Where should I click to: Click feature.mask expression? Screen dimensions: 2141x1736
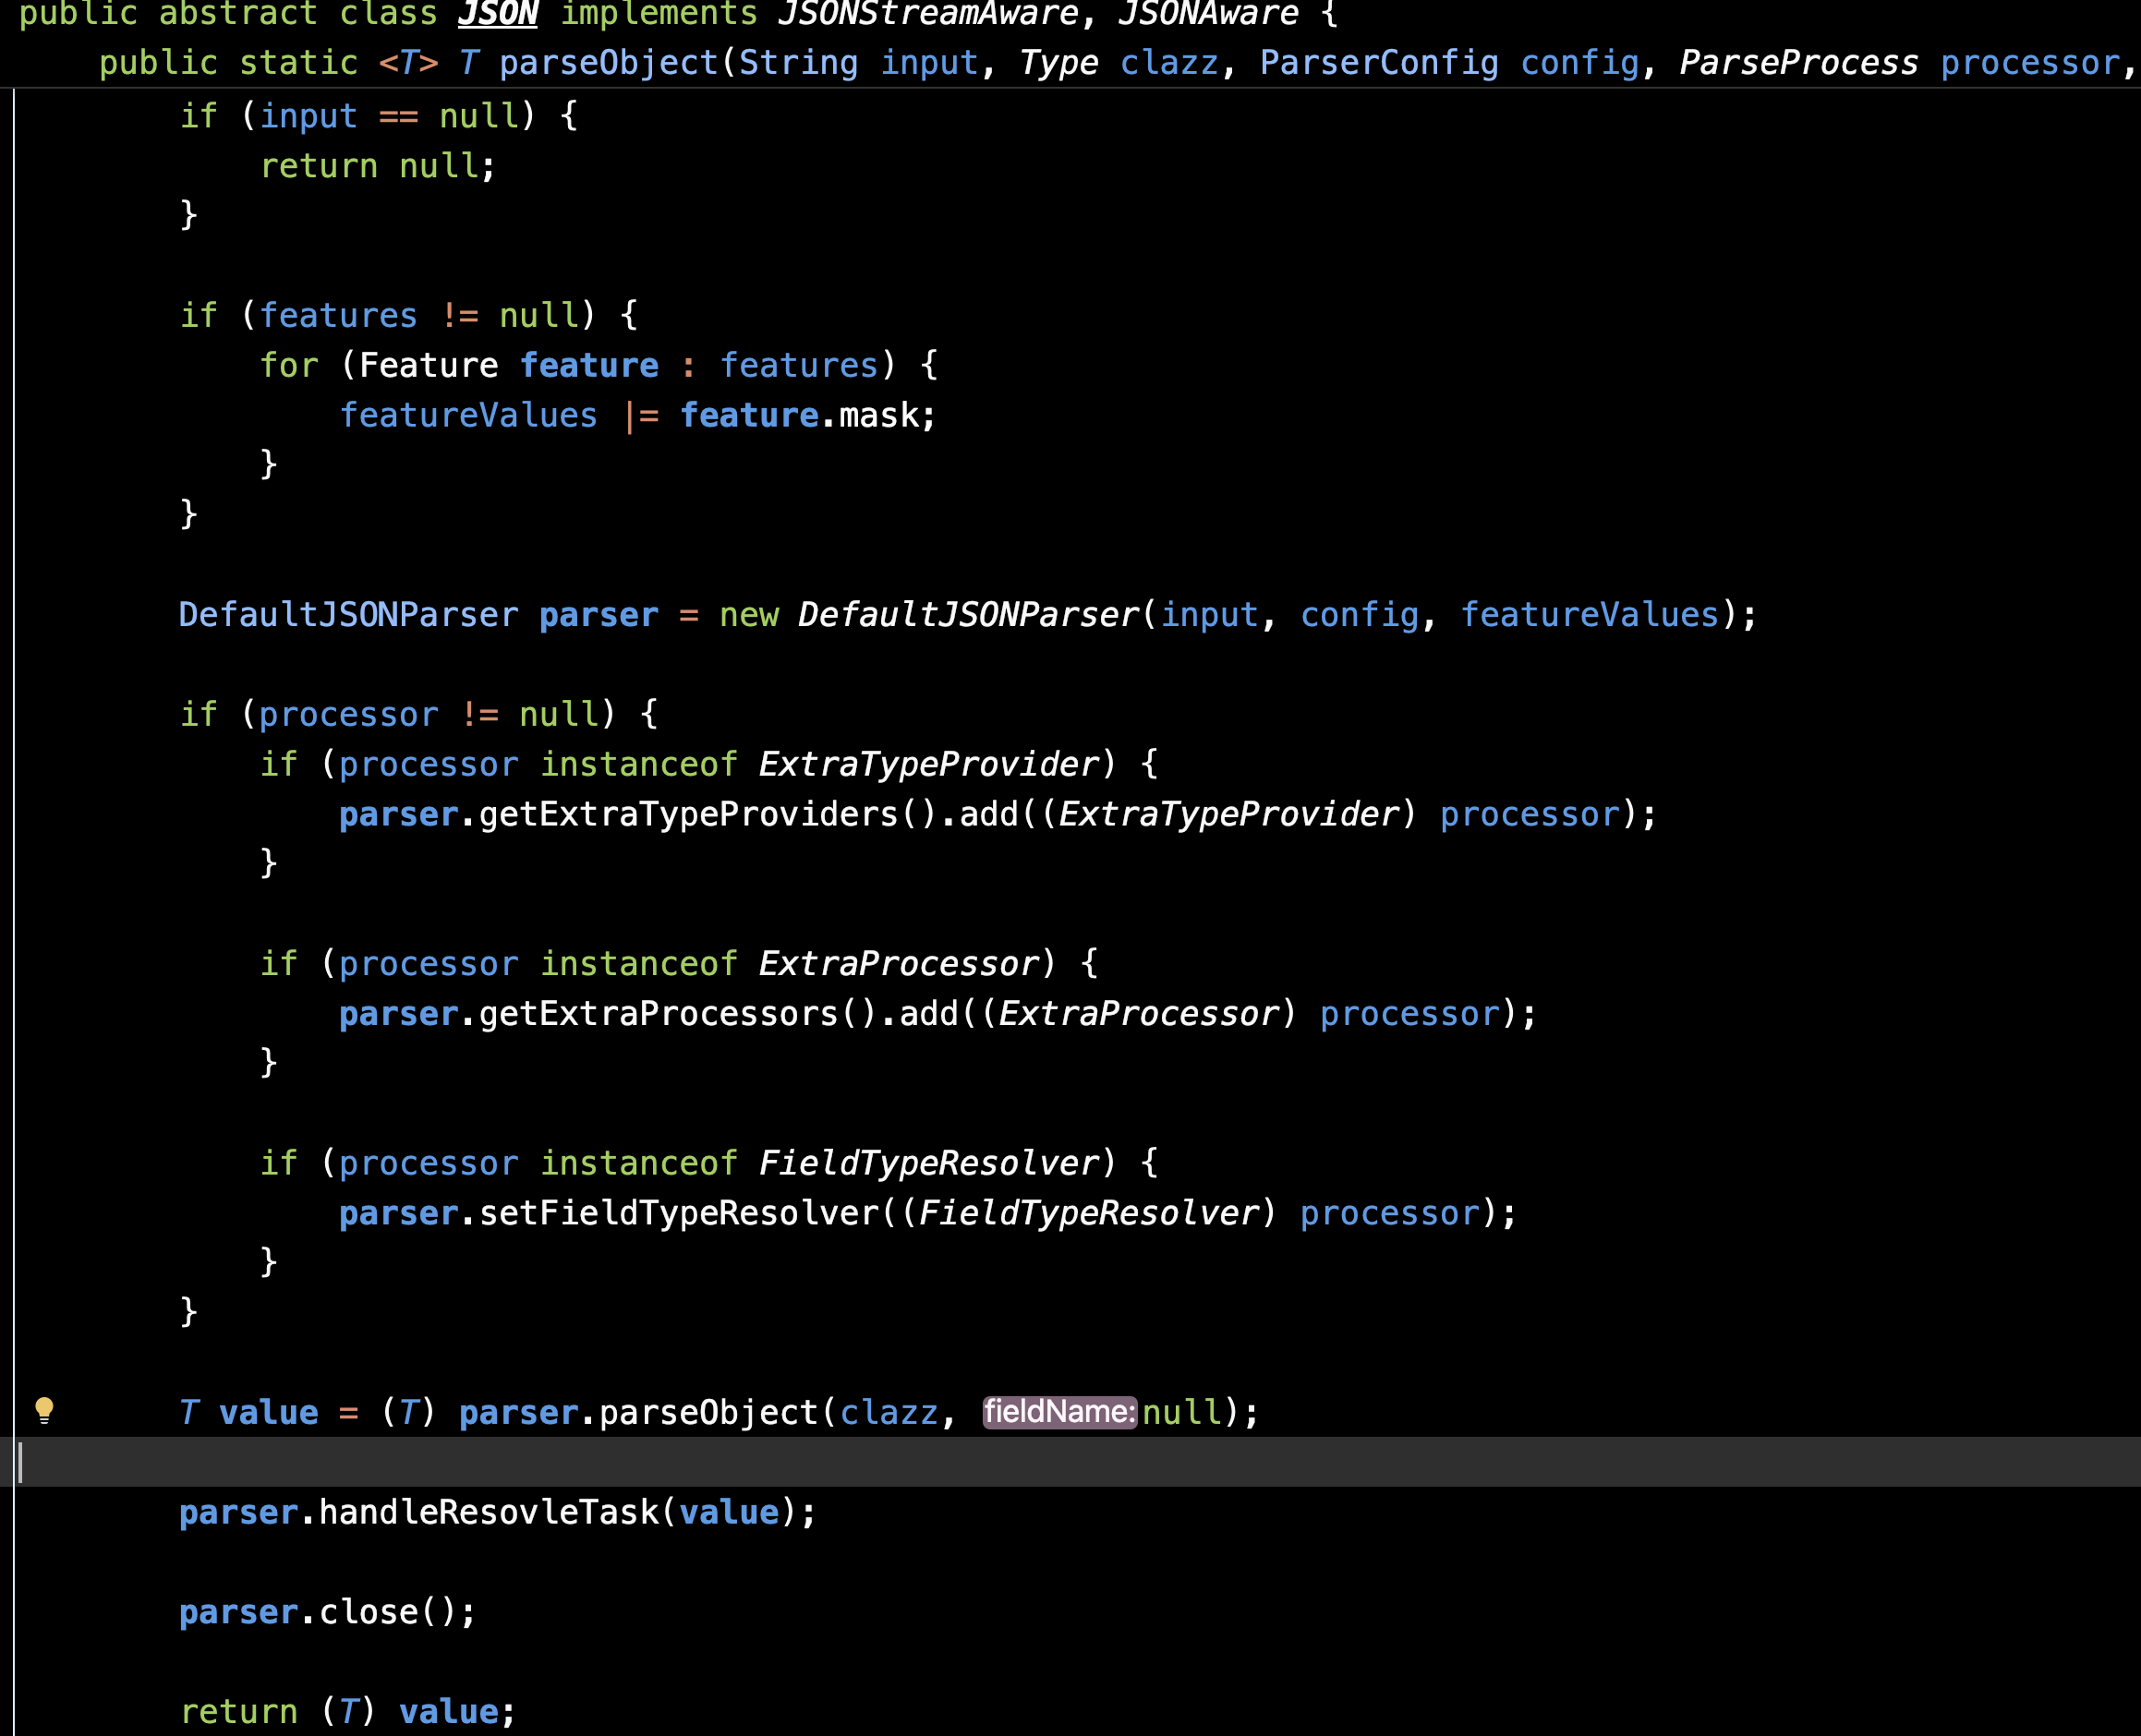(799, 416)
